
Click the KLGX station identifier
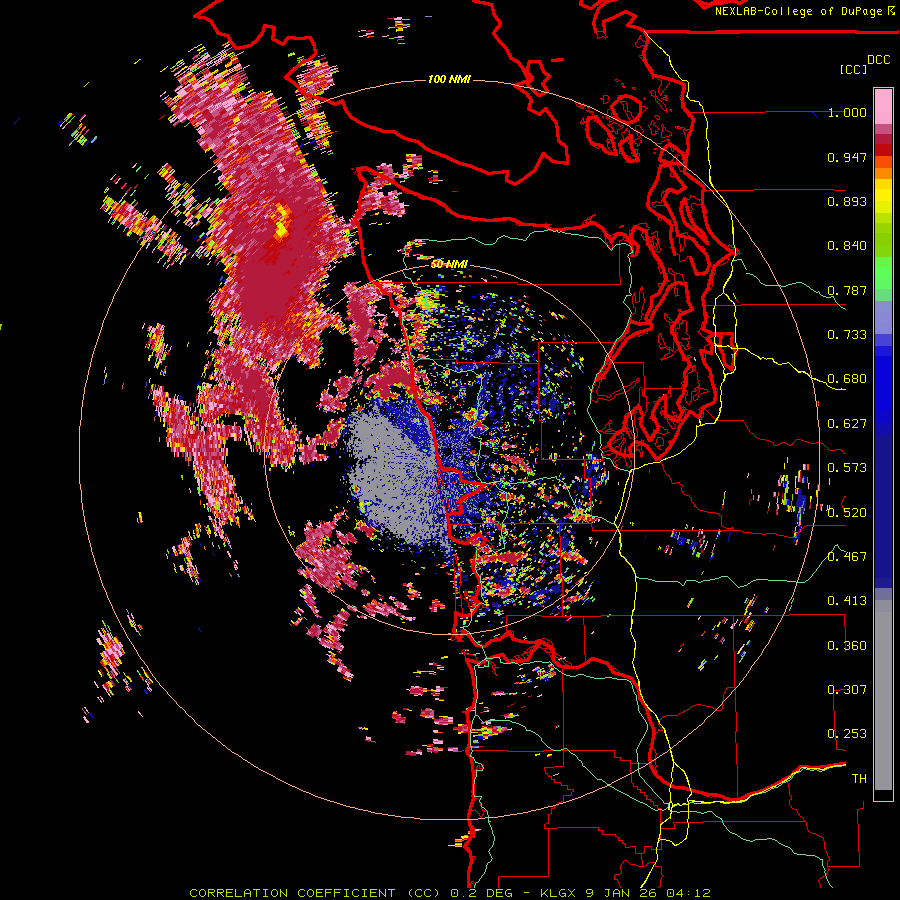click(x=559, y=893)
